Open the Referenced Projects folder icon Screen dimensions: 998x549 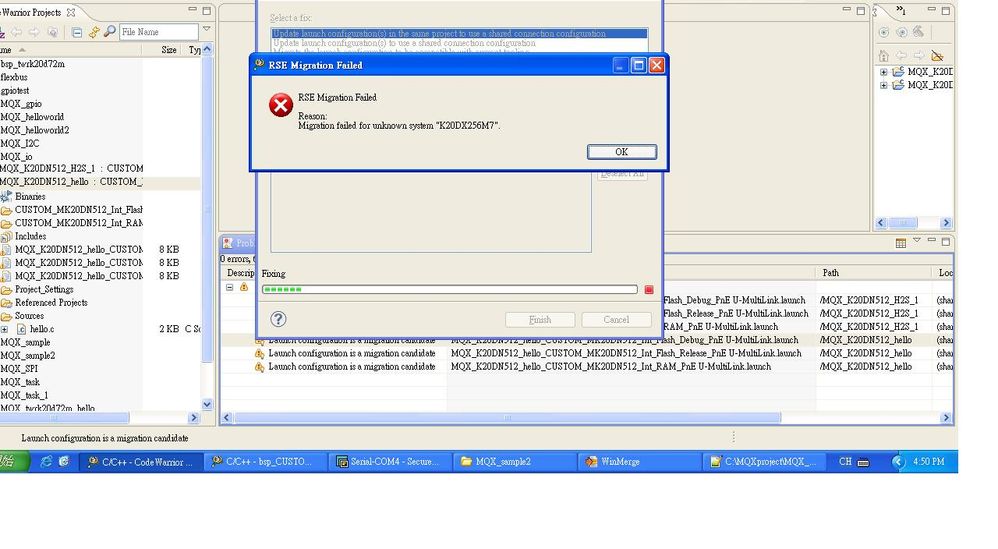6,303
